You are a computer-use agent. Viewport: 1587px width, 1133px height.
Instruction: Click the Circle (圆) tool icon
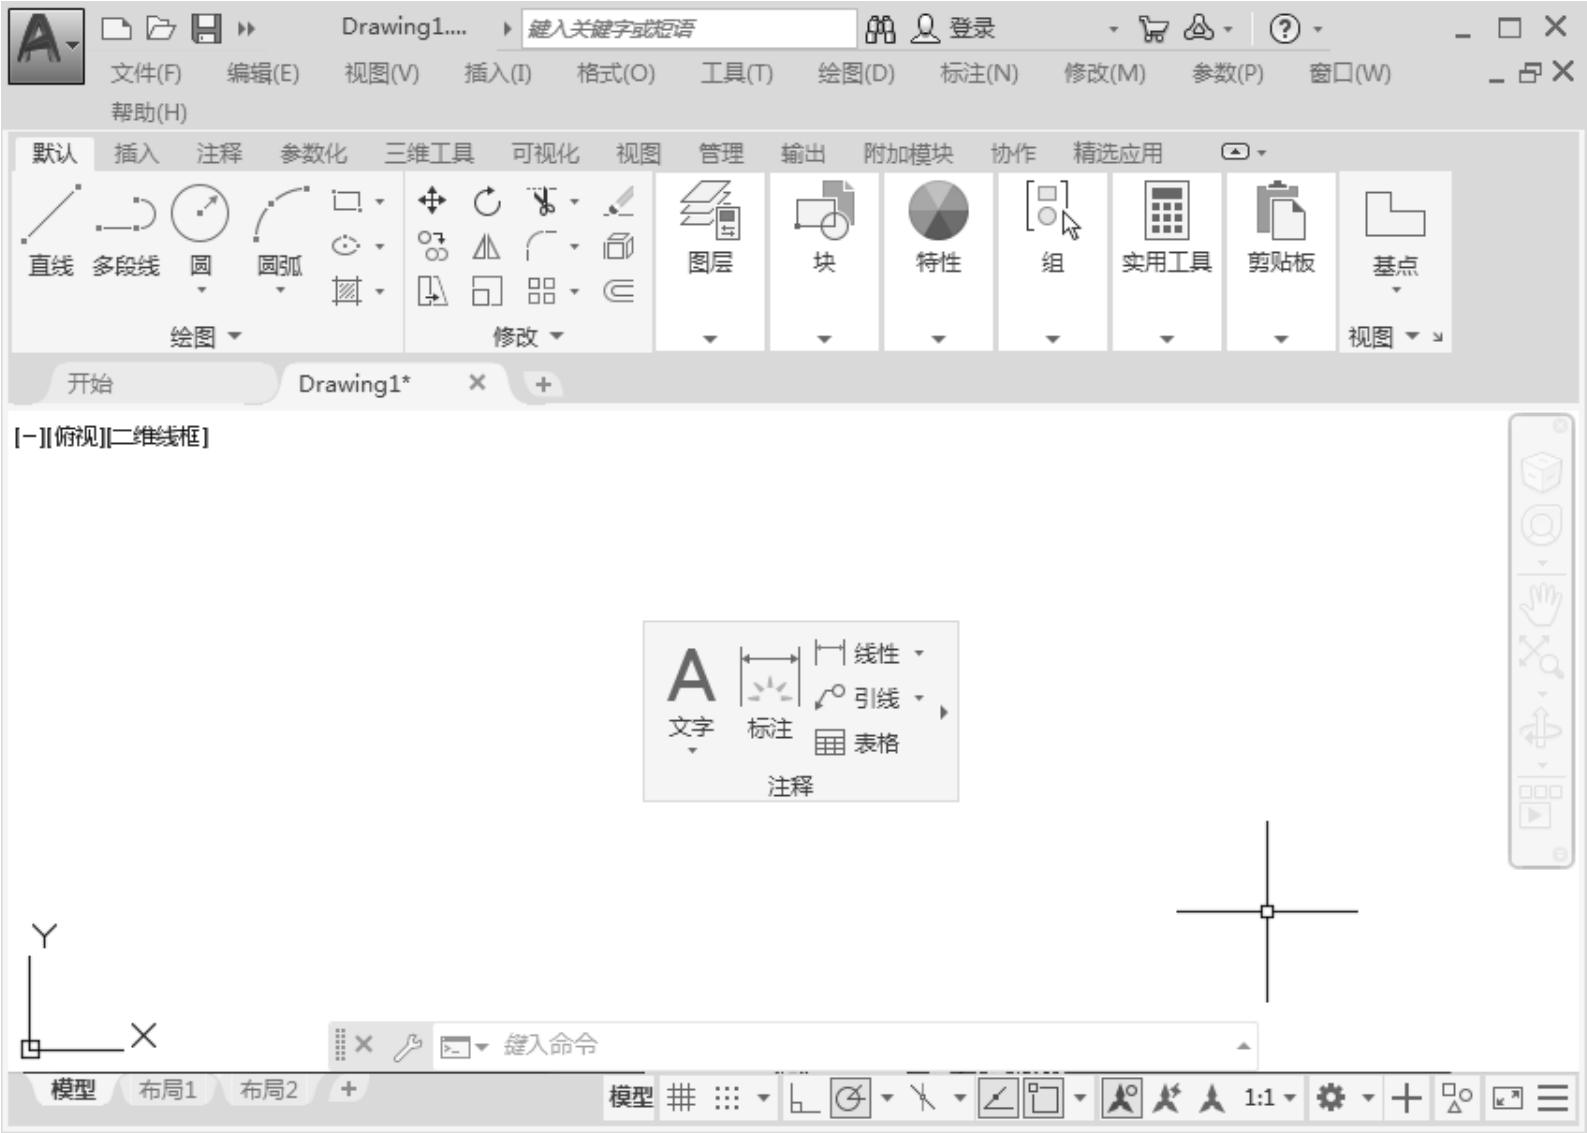200,213
